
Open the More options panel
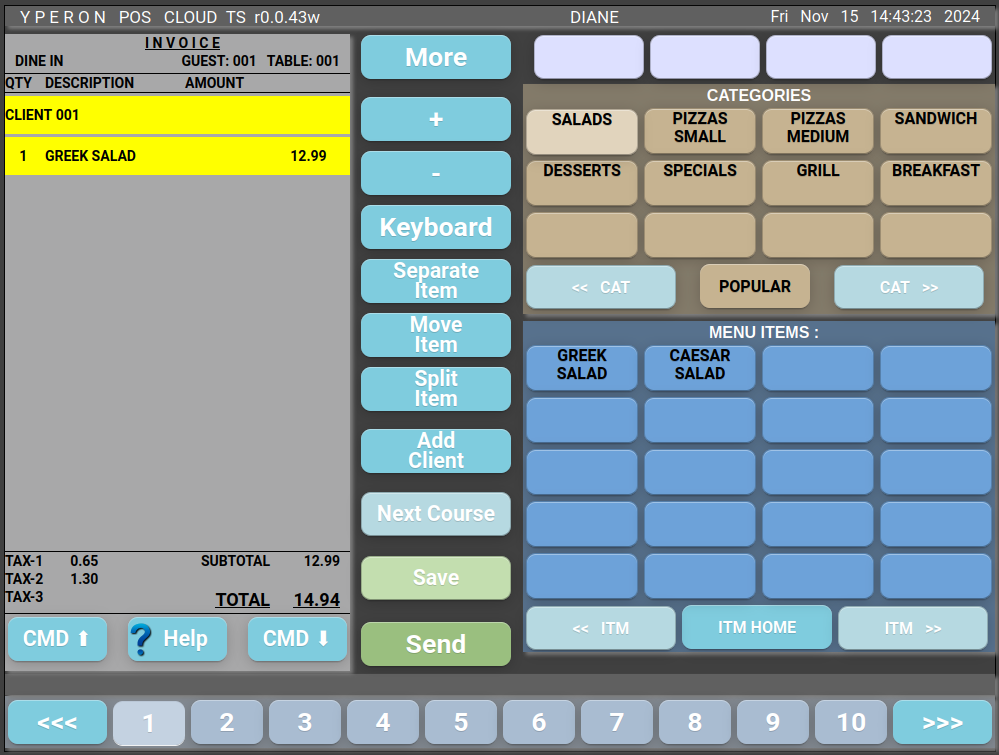pos(435,58)
